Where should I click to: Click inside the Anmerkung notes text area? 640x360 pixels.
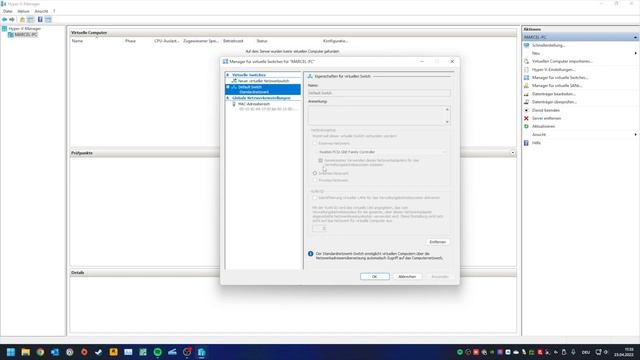(x=376, y=116)
